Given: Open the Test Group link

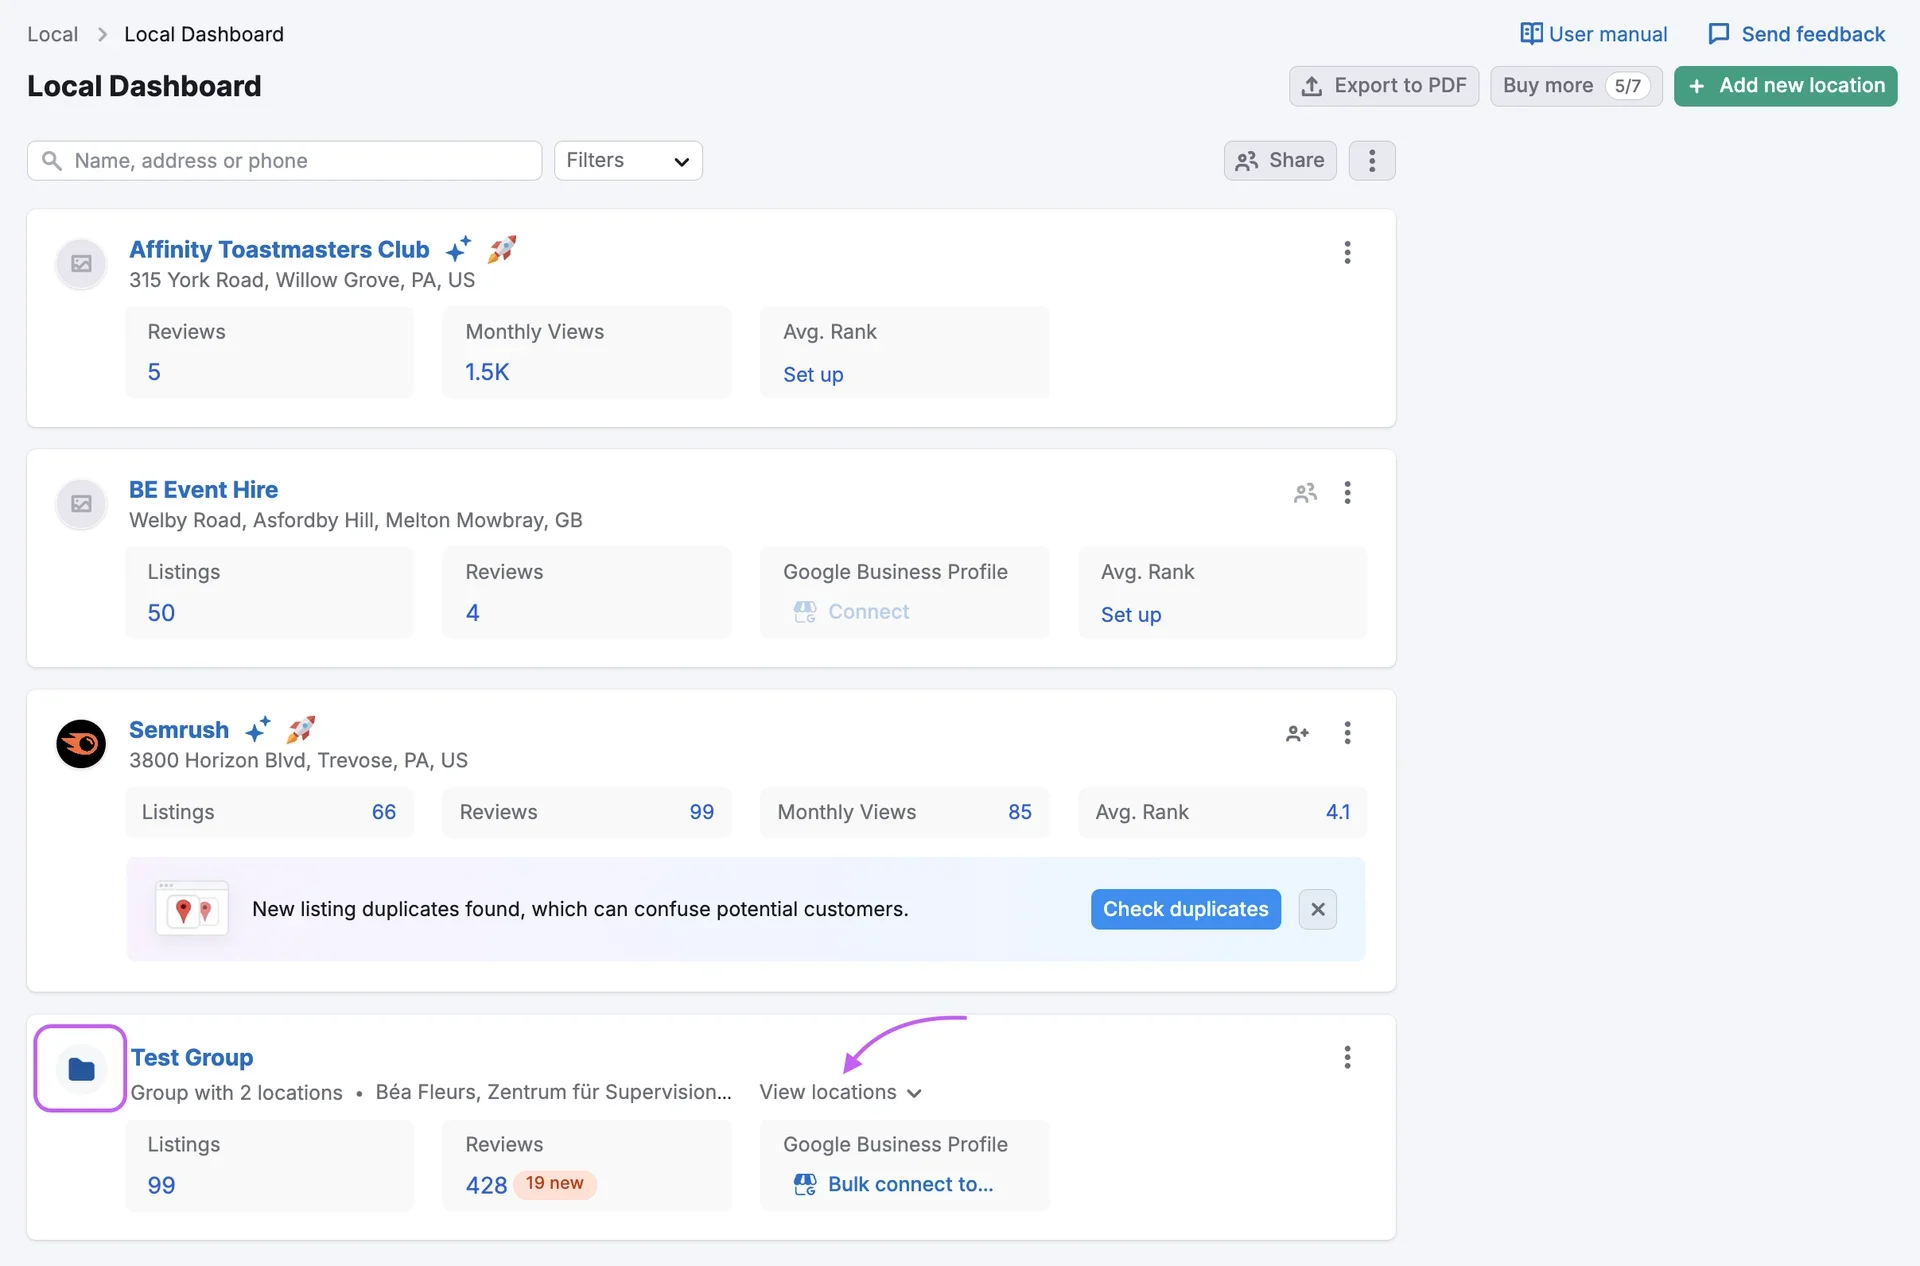Looking at the screenshot, I should pos(192,1057).
